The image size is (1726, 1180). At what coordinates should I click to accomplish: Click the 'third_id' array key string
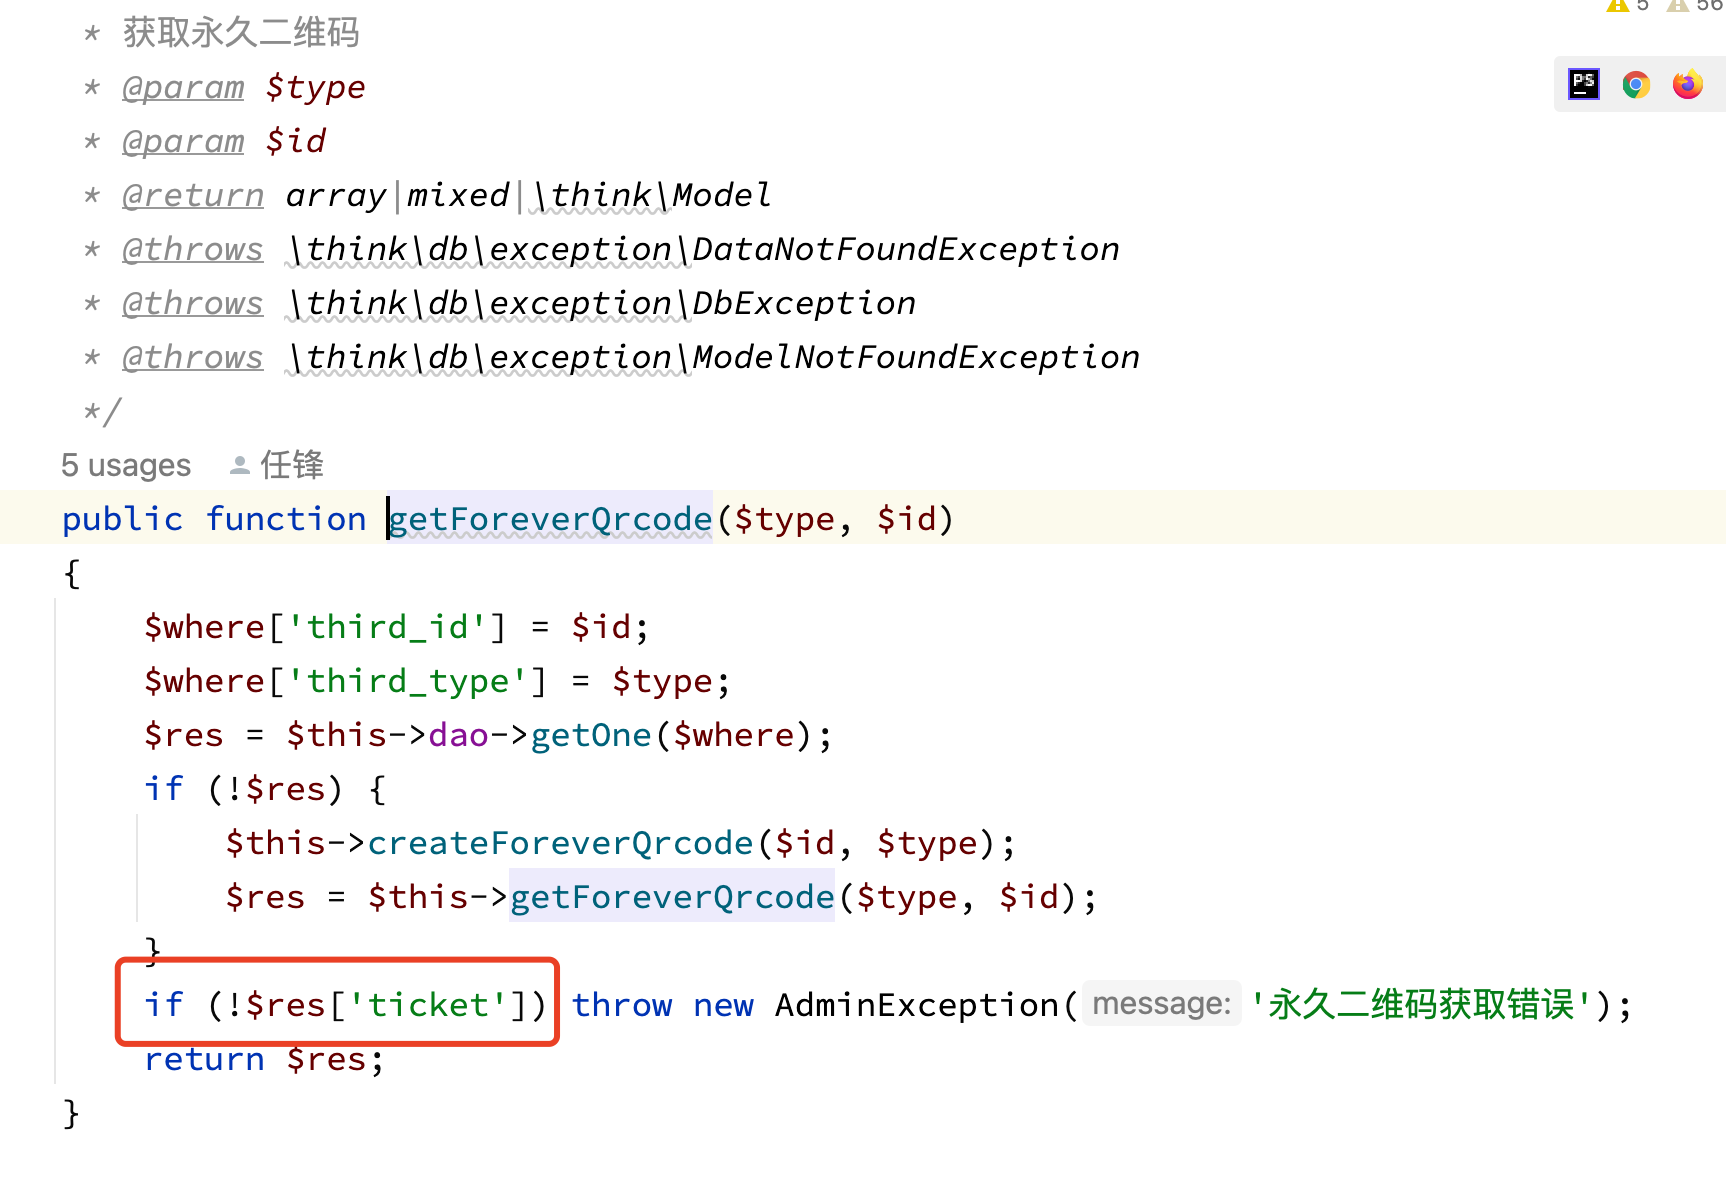coord(388,627)
